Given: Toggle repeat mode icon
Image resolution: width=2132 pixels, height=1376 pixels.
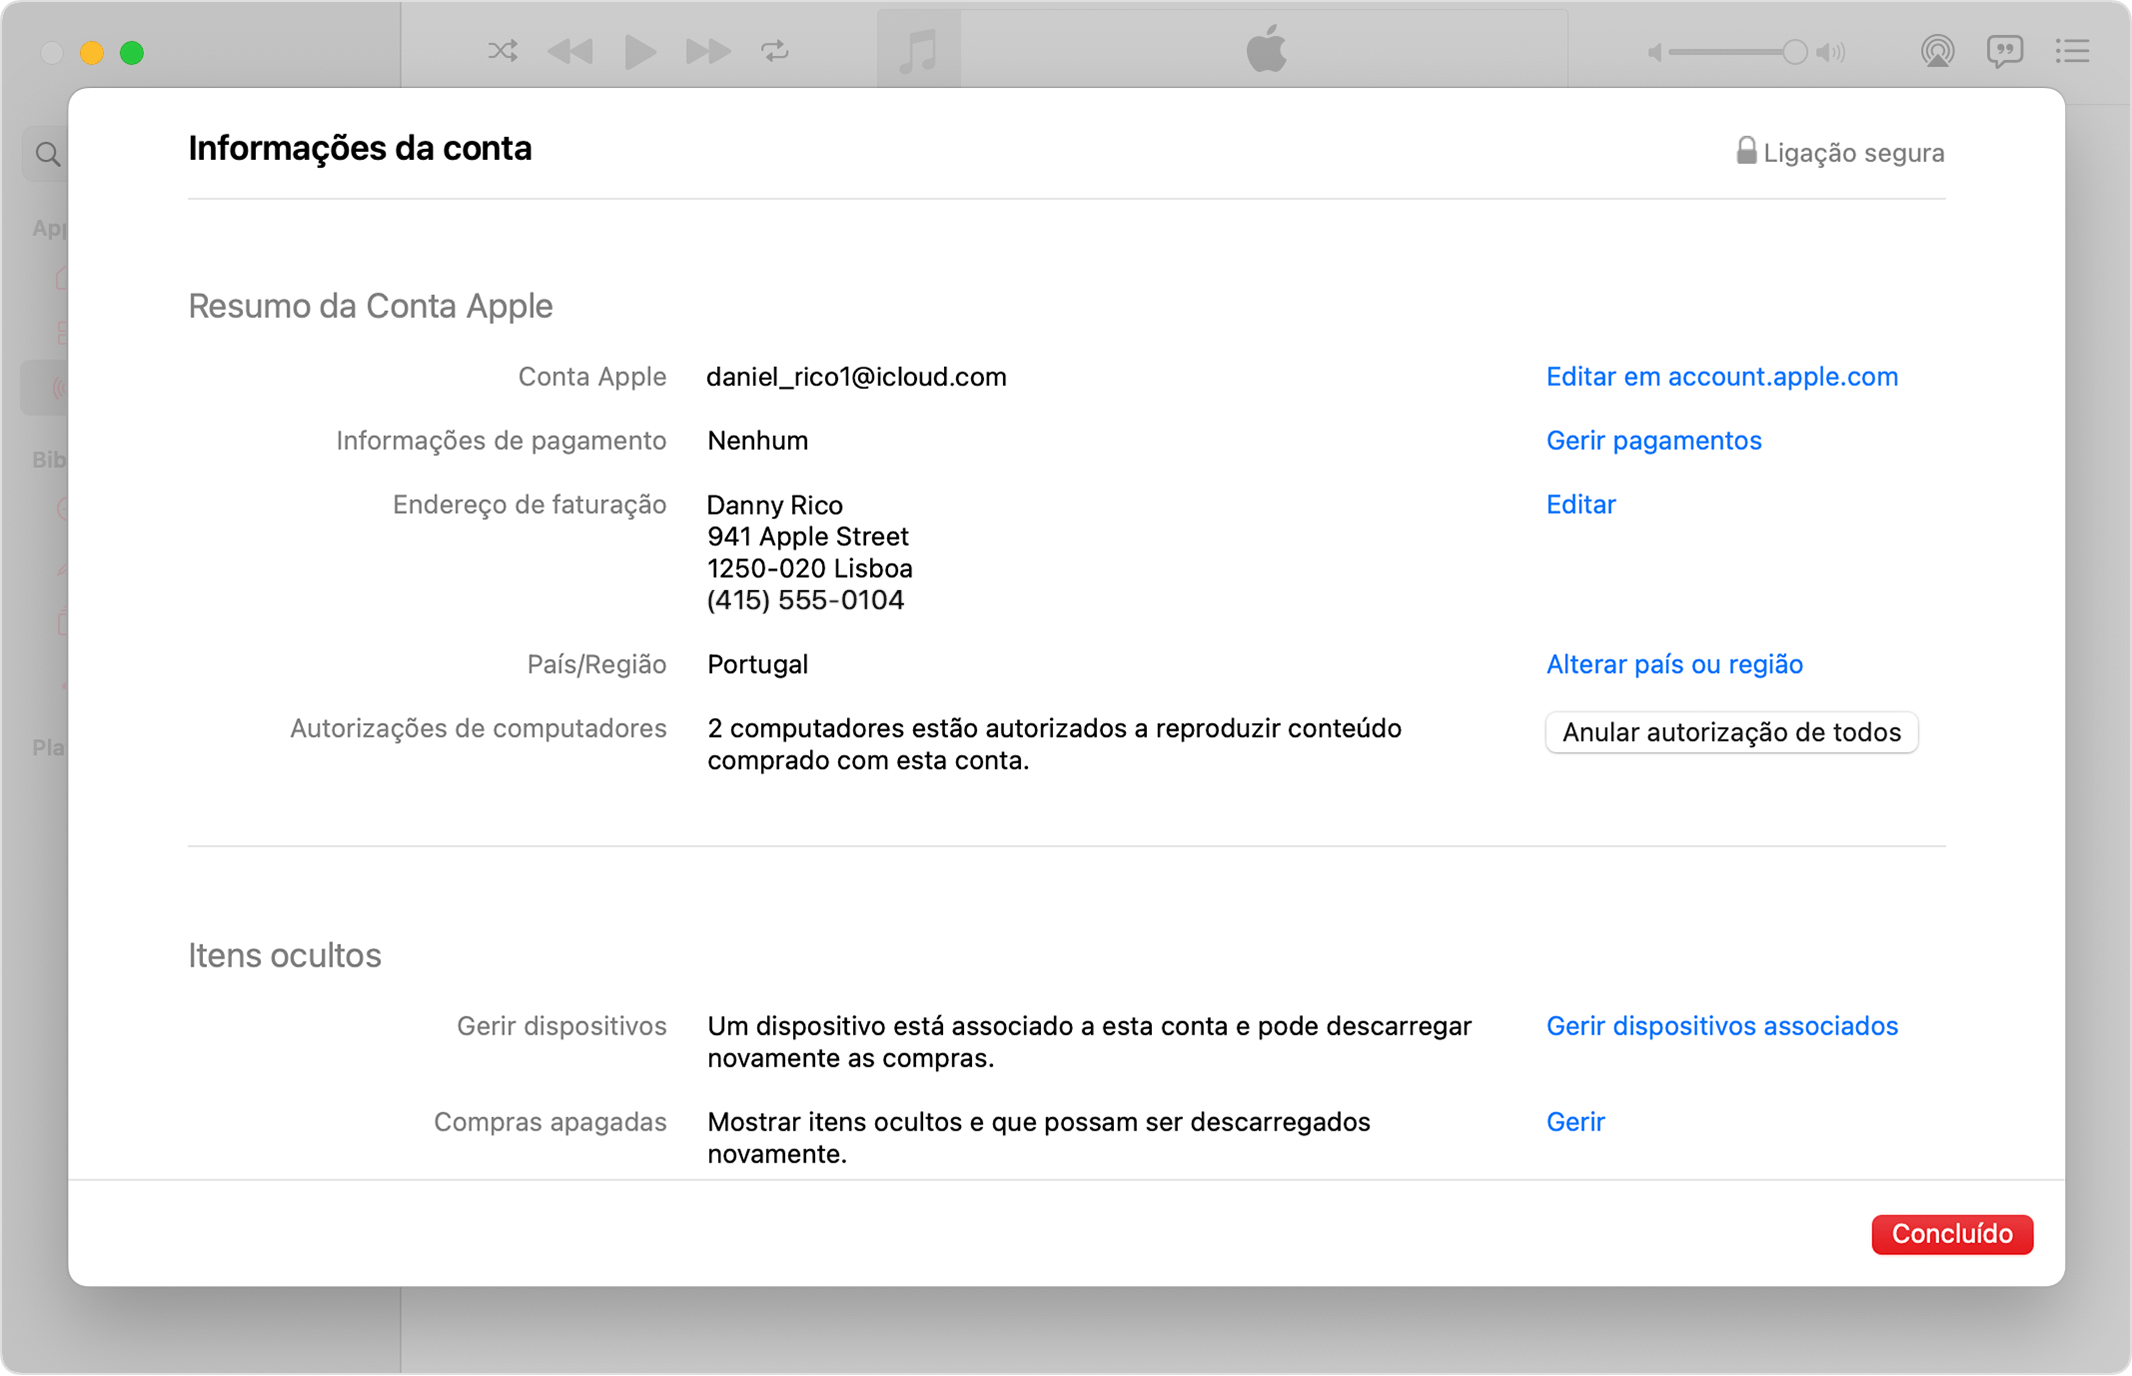Looking at the screenshot, I should [775, 51].
